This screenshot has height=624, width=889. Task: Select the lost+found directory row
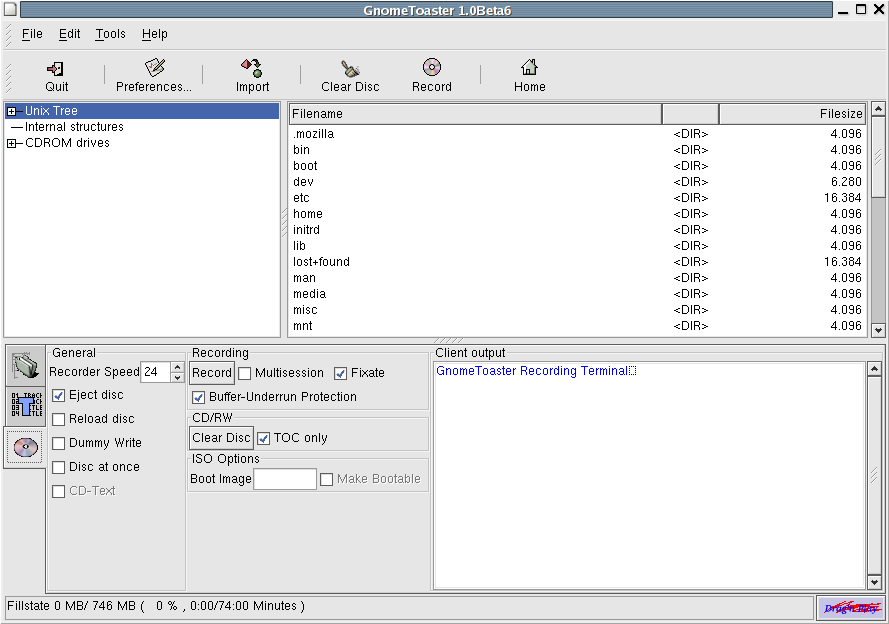tap(577, 262)
